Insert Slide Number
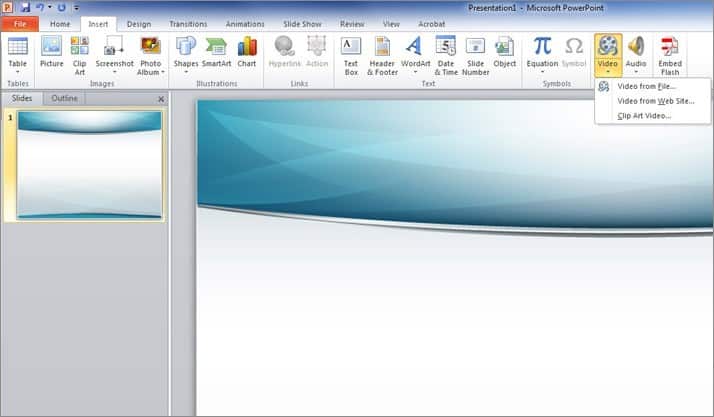This screenshot has height=417, width=714. (x=475, y=51)
